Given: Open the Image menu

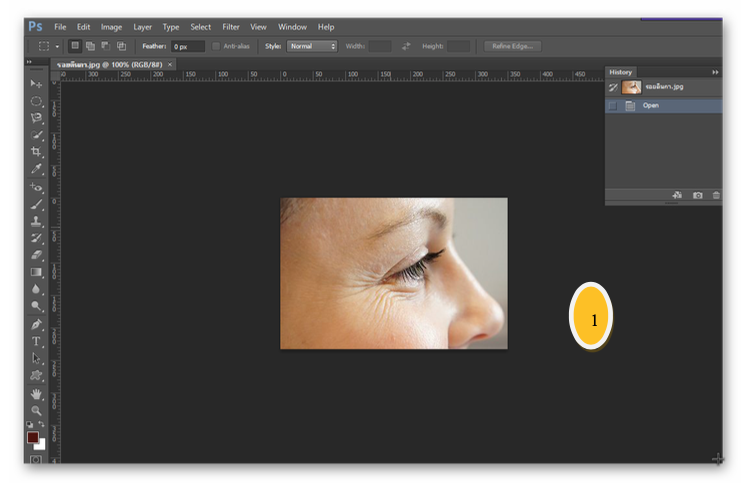Looking at the screenshot, I should (x=111, y=27).
